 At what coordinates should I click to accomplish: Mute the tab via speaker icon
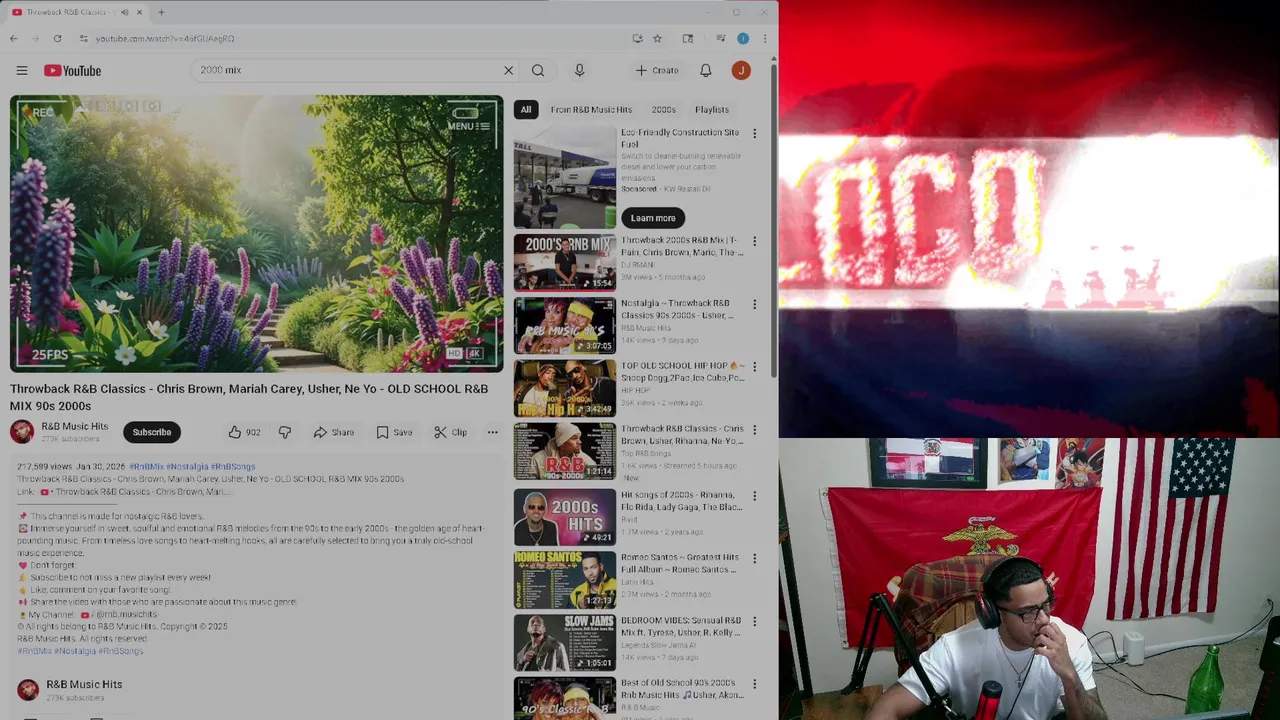click(125, 12)
